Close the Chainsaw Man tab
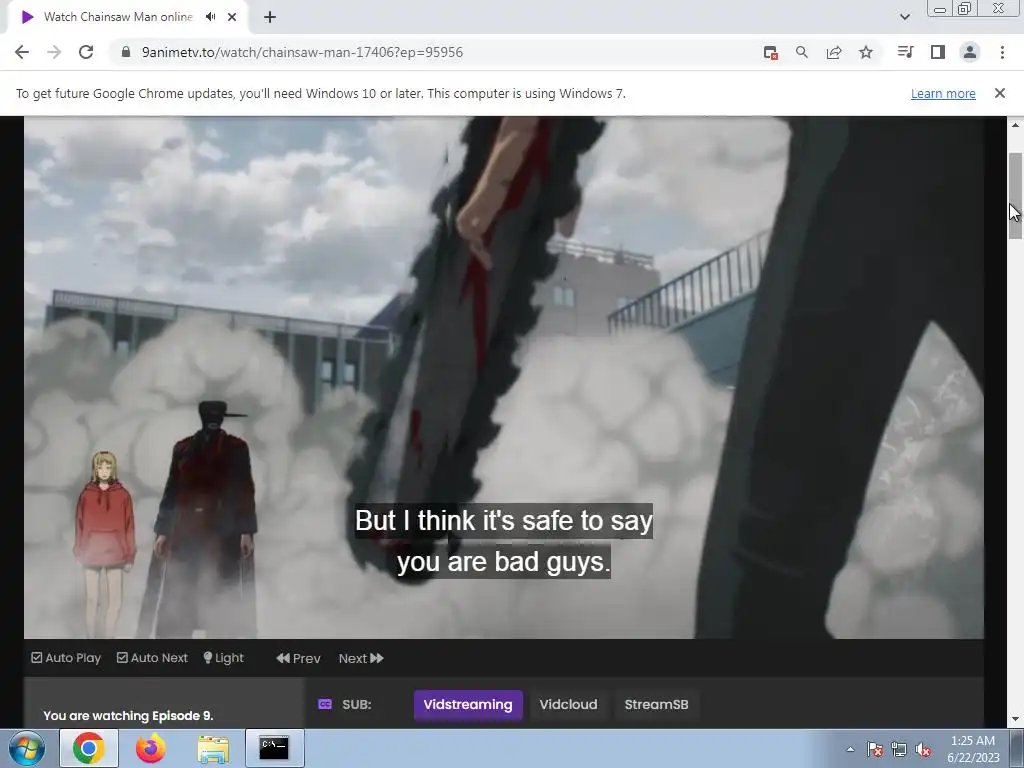 (232, 17)
